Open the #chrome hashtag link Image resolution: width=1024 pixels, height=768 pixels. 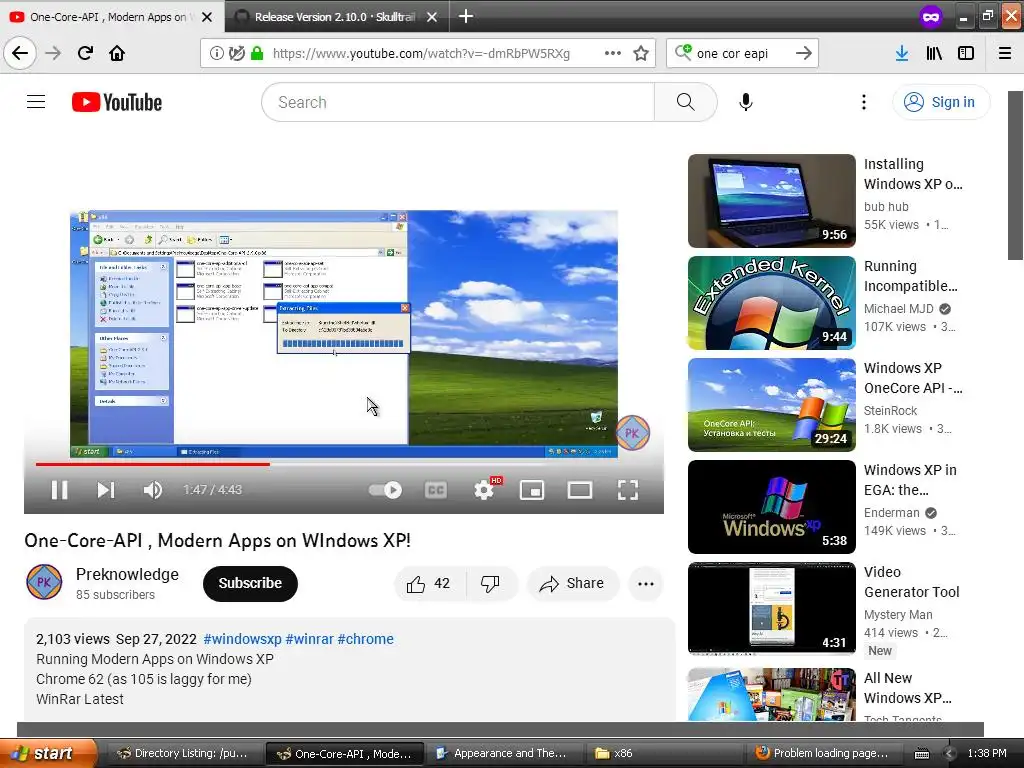click(366, 639)
